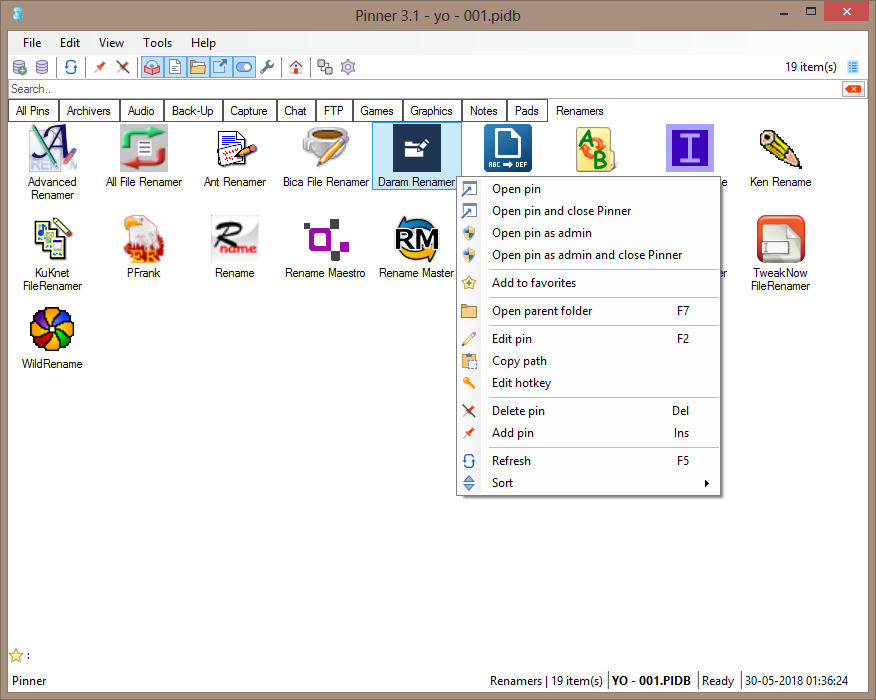Switch to the Notes tab
The image size is (876, 700).
[484, 111]
